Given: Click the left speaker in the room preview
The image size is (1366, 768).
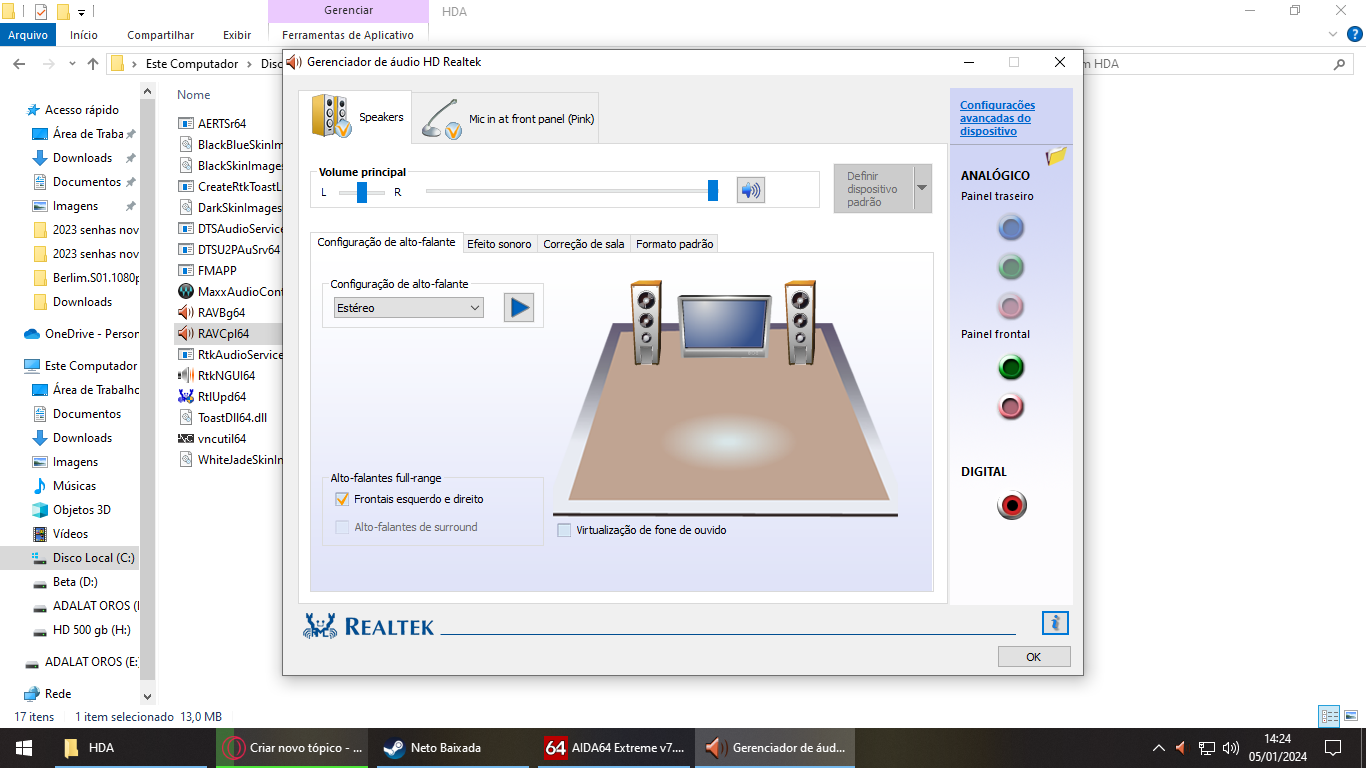Looking at the screenshot, I should (645, 323).
